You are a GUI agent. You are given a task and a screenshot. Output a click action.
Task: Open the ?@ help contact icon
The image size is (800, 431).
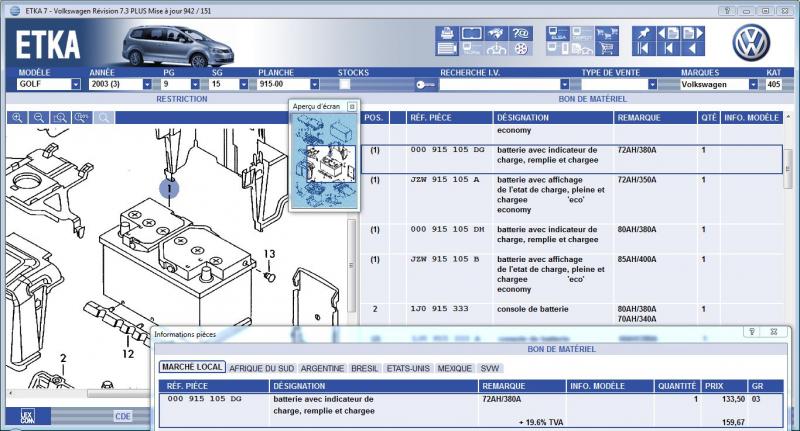point(520,34)
